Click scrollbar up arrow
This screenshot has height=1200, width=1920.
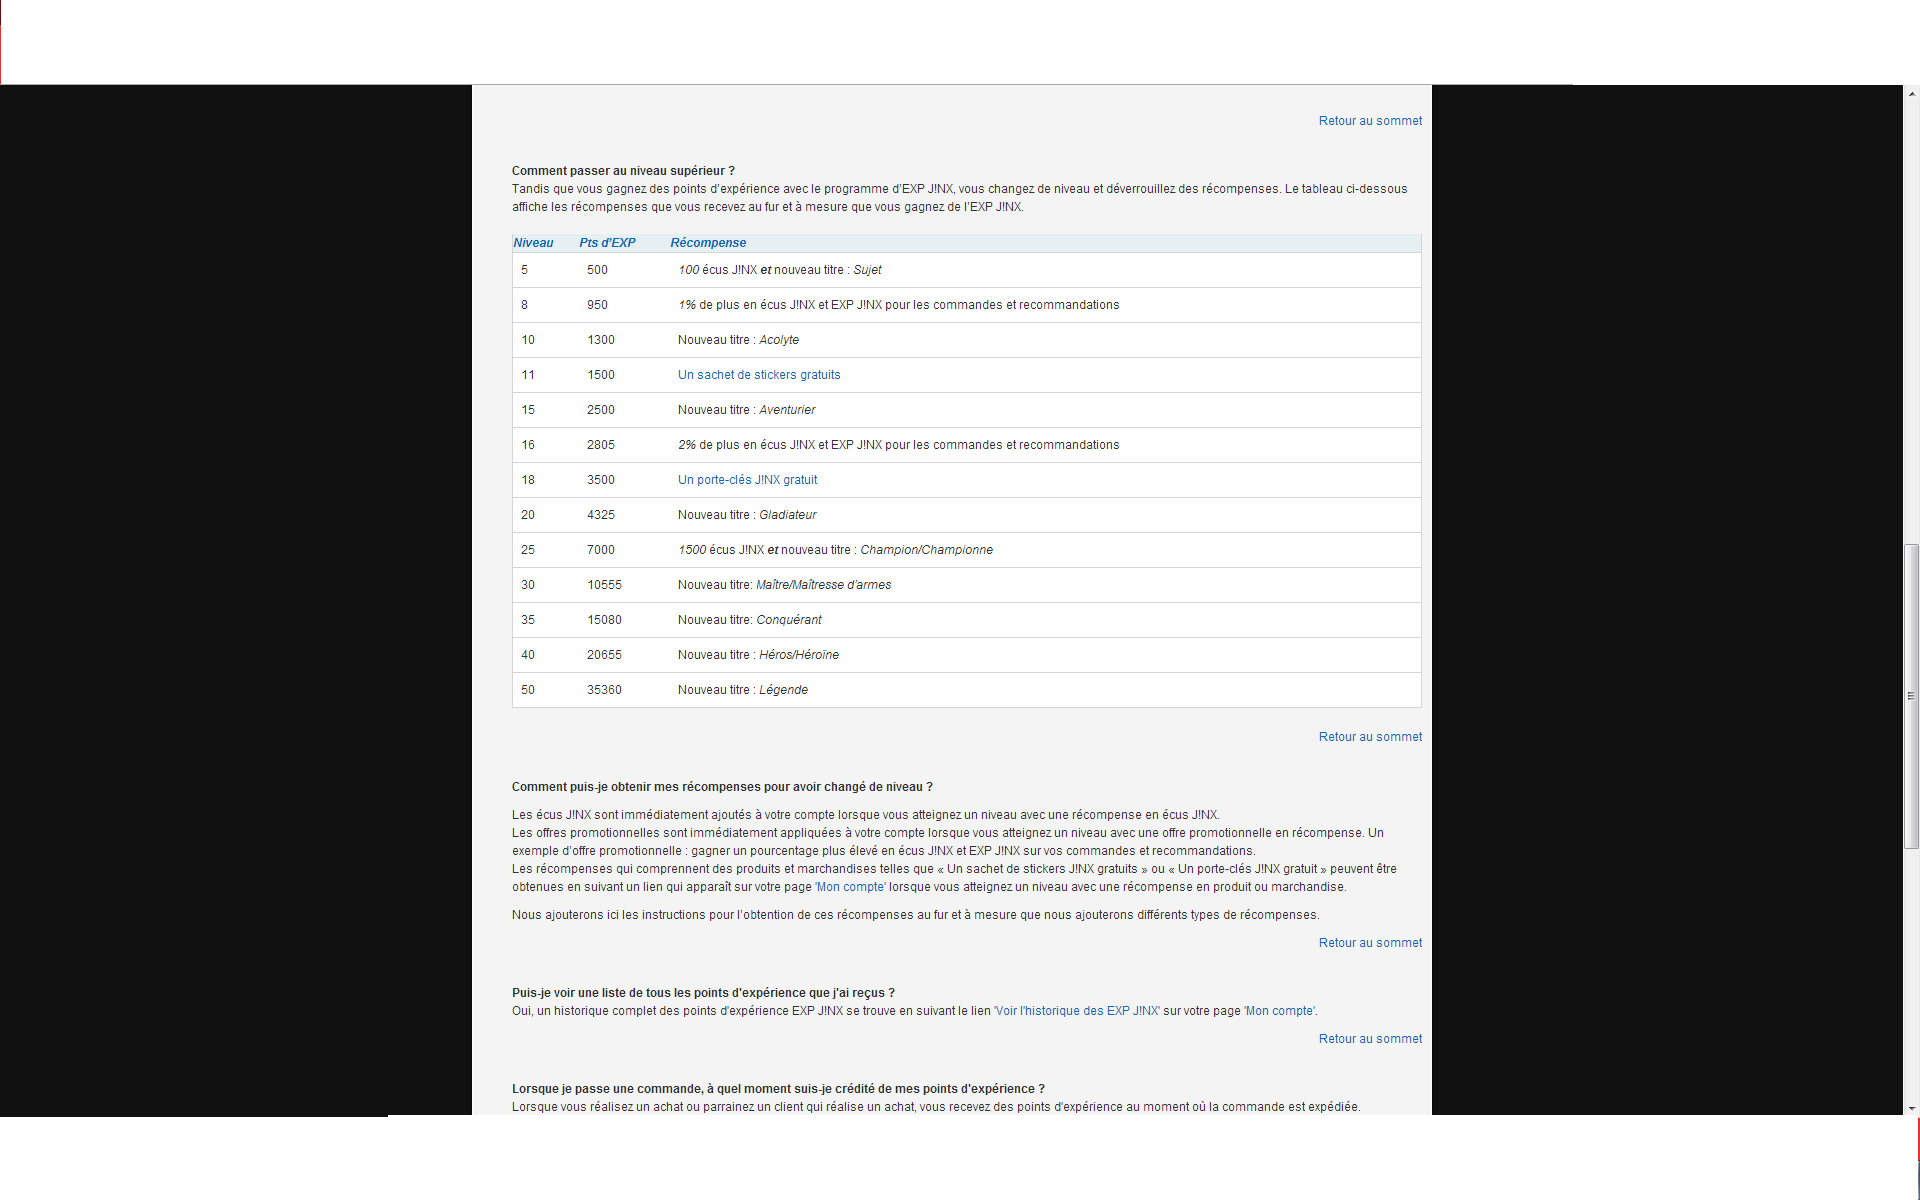[1911, 94]
